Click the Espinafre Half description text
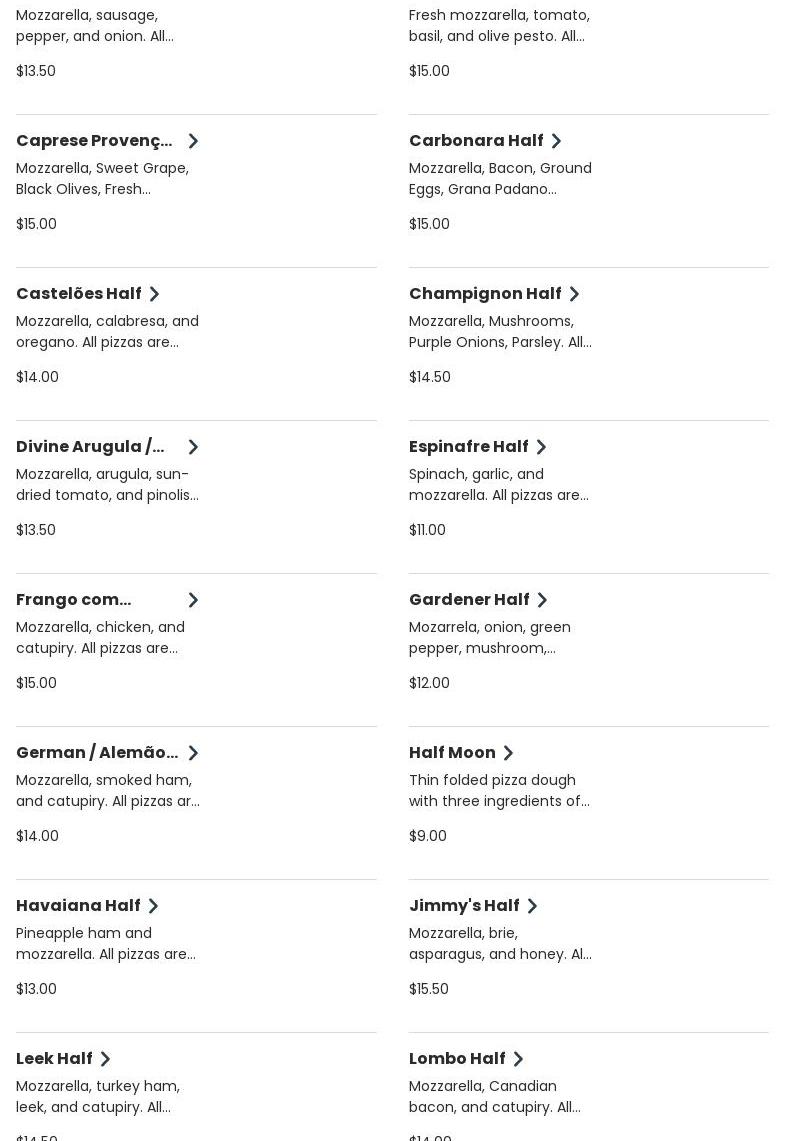785x1141 pixels. click(x=498, y=484)
